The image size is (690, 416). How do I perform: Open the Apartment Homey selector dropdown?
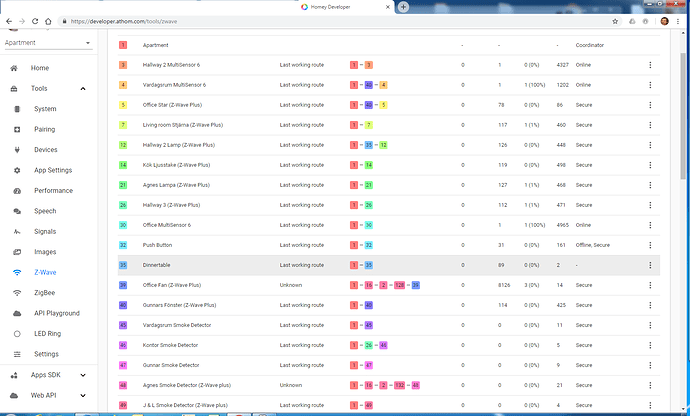tap(48, 44)
